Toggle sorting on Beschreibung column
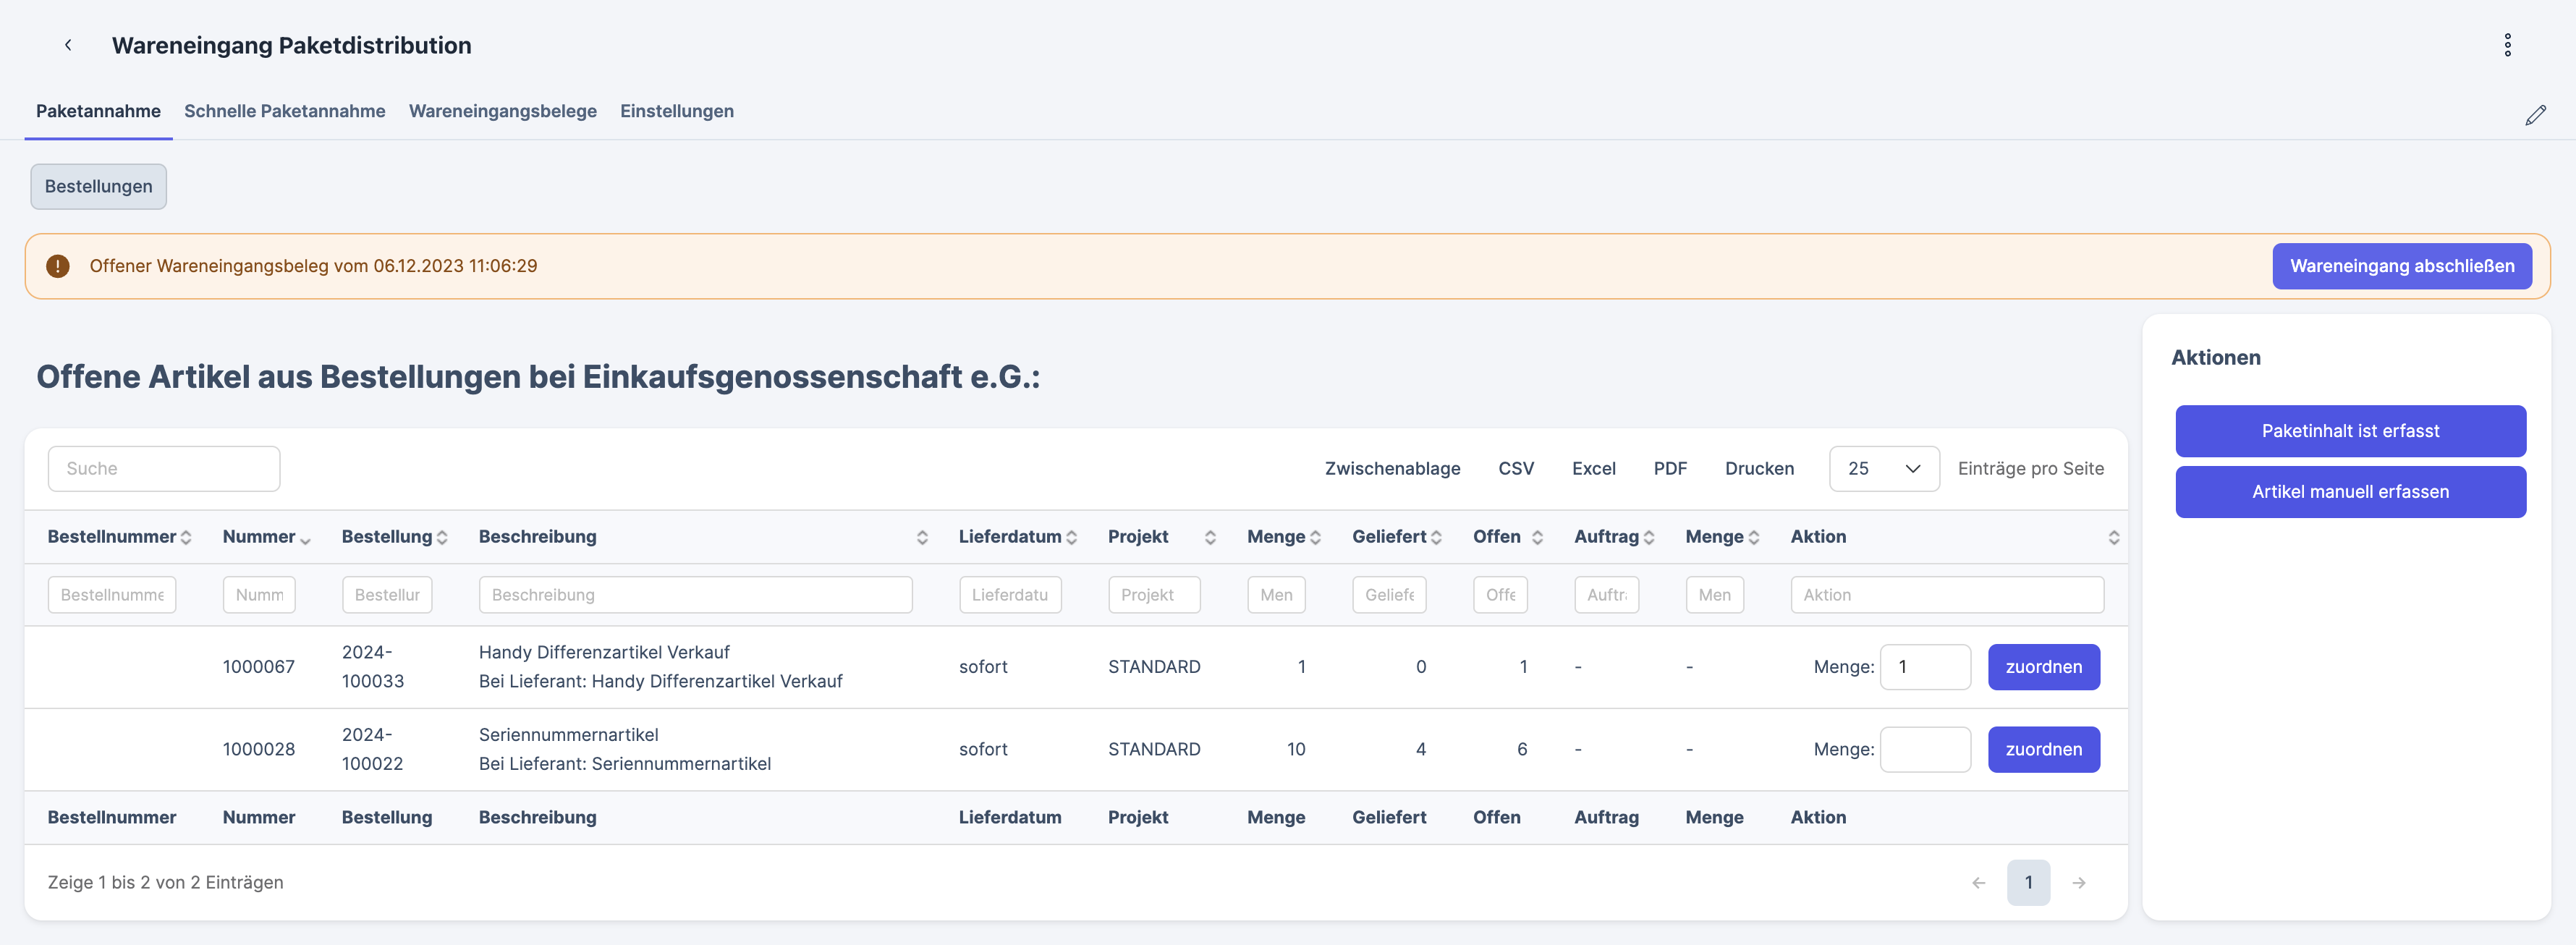Image resolution: width=2576 pixels, height=945 pixels. [x=921, y=537]
